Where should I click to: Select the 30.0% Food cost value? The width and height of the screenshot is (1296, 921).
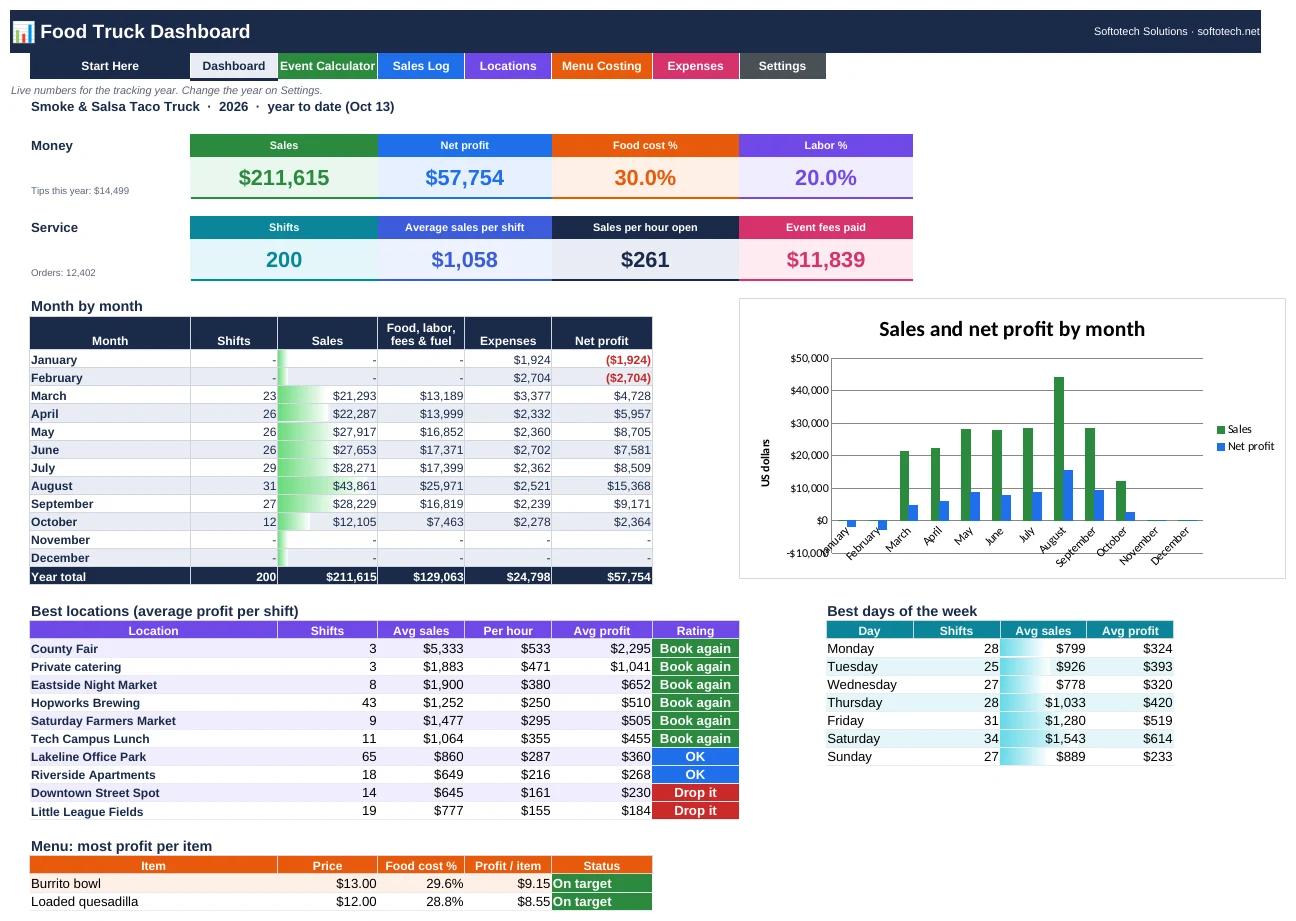645,178
